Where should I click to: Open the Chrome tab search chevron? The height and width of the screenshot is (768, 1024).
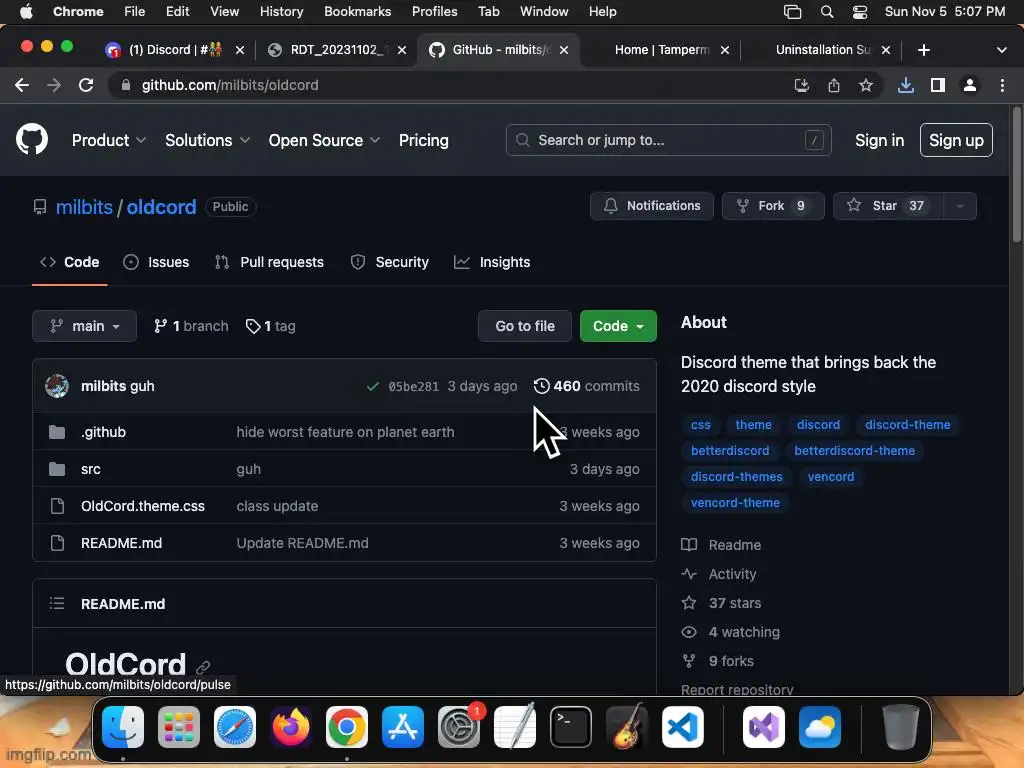click(x=1002, y=50)
